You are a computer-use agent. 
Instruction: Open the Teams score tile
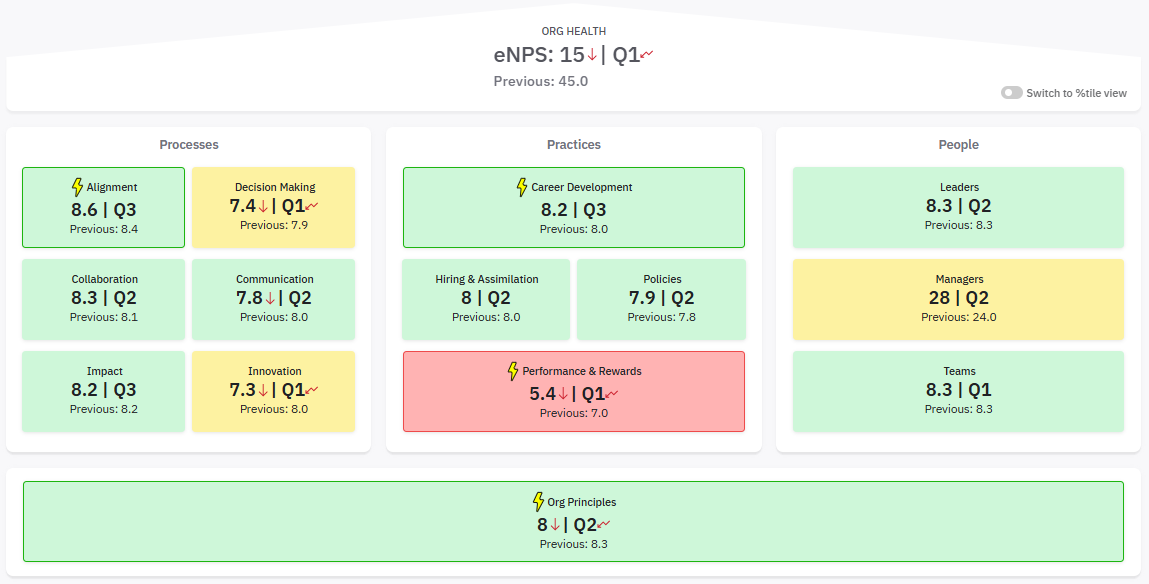pyautogui.click(x=958, y=390)
